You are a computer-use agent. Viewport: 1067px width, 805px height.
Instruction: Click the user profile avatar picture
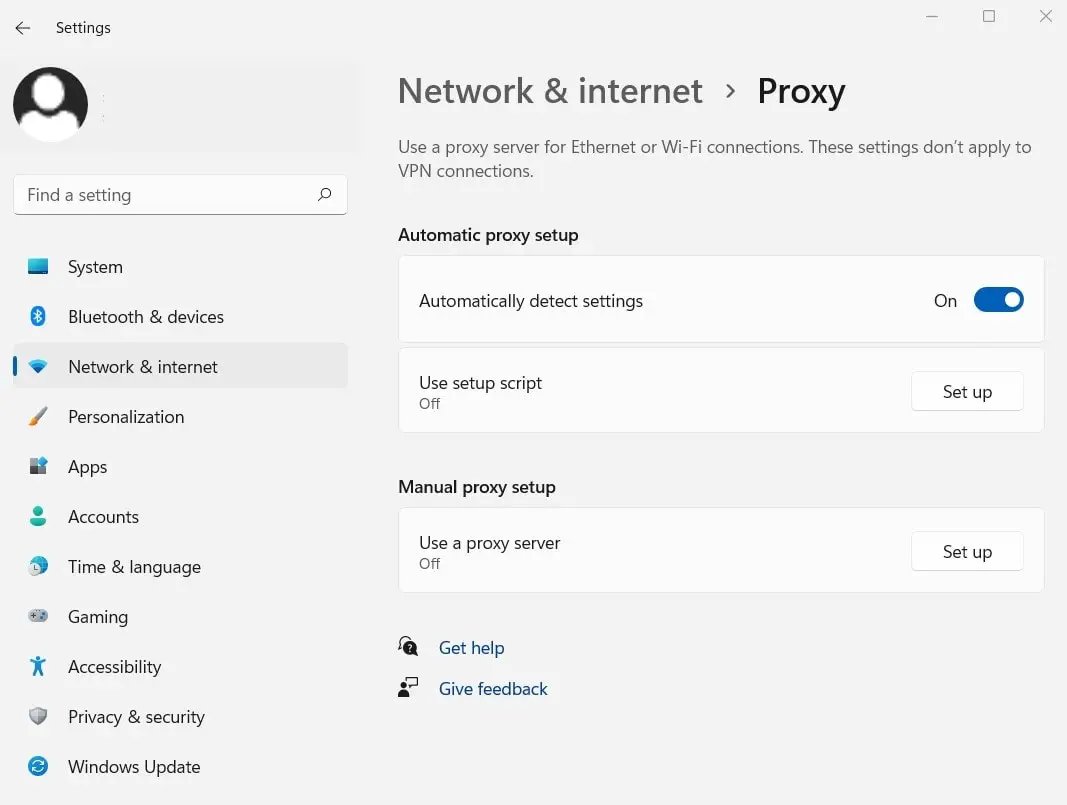(50, 104)
